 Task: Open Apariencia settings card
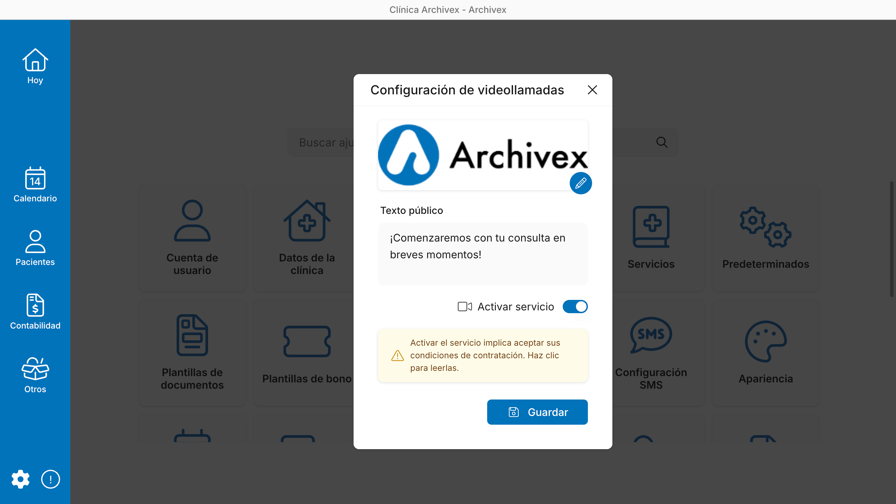pyautogui.click(x=765, y=353)
